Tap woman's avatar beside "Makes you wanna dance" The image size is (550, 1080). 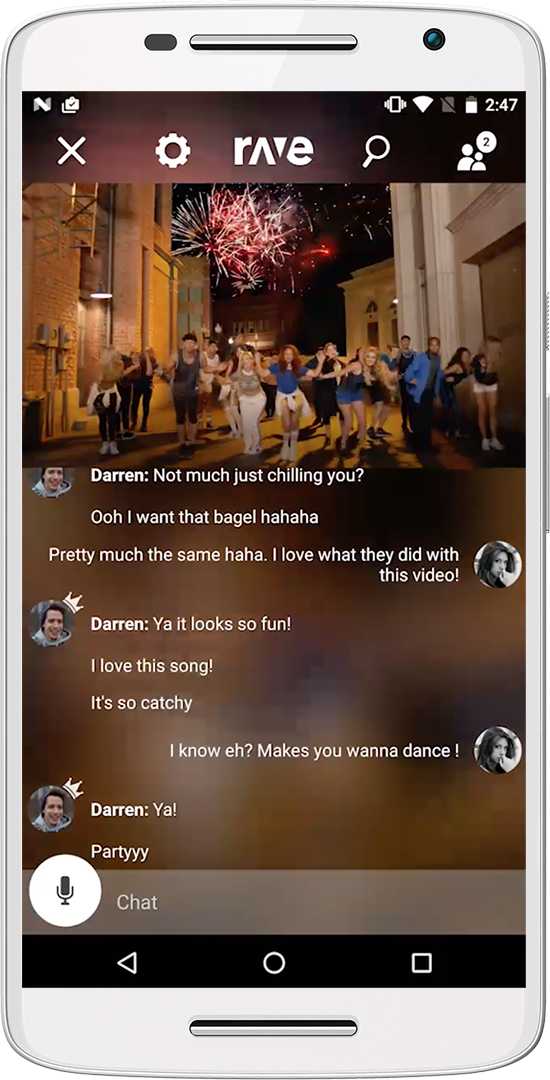click(498, 749)
